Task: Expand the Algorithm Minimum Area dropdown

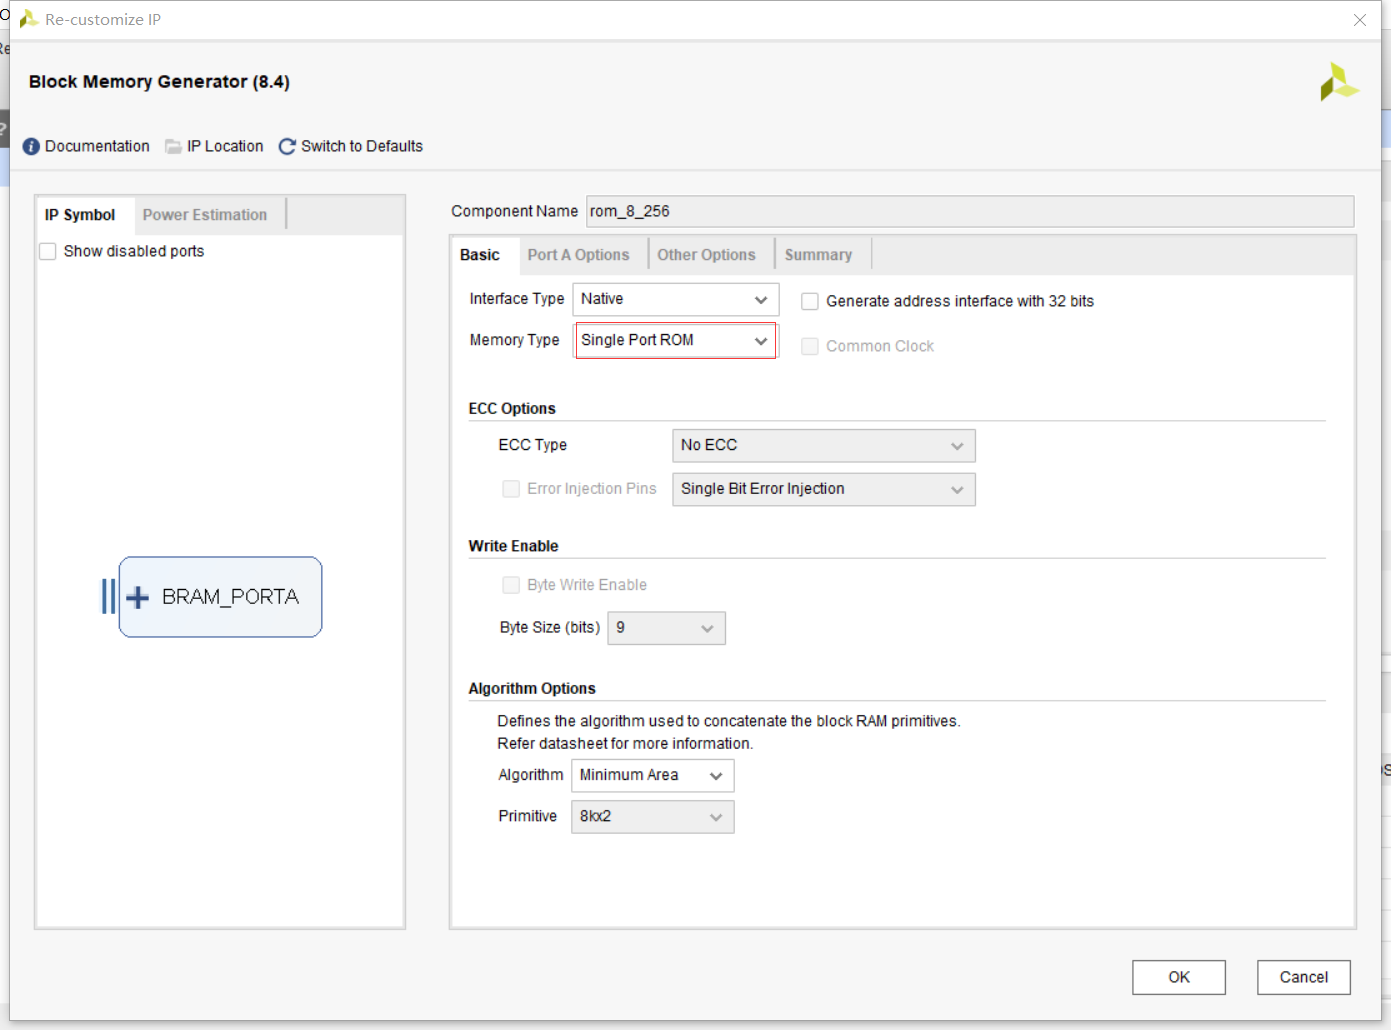Action: (x=653, y=775)
